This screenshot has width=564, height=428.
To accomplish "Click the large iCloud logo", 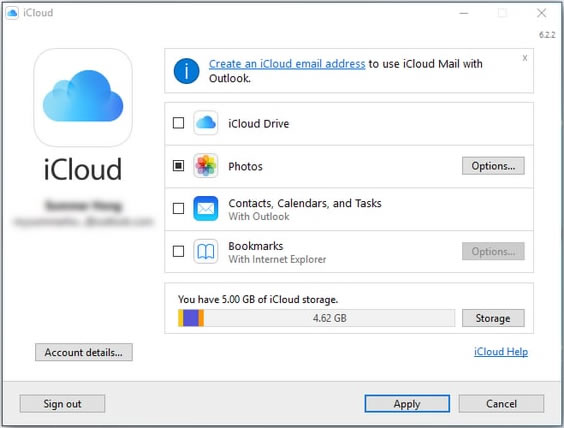I will pyautogui.click(x=83, y=97).
